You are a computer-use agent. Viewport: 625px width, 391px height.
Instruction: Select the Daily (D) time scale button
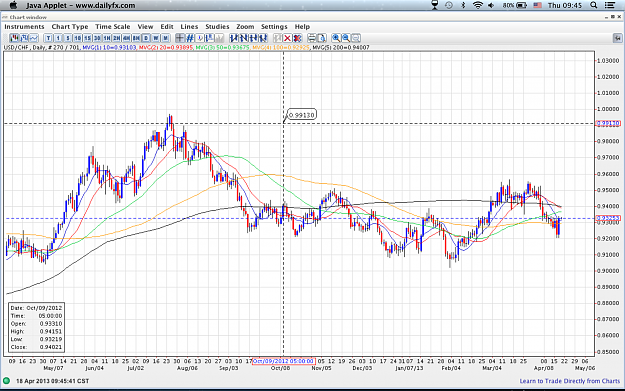146,38
